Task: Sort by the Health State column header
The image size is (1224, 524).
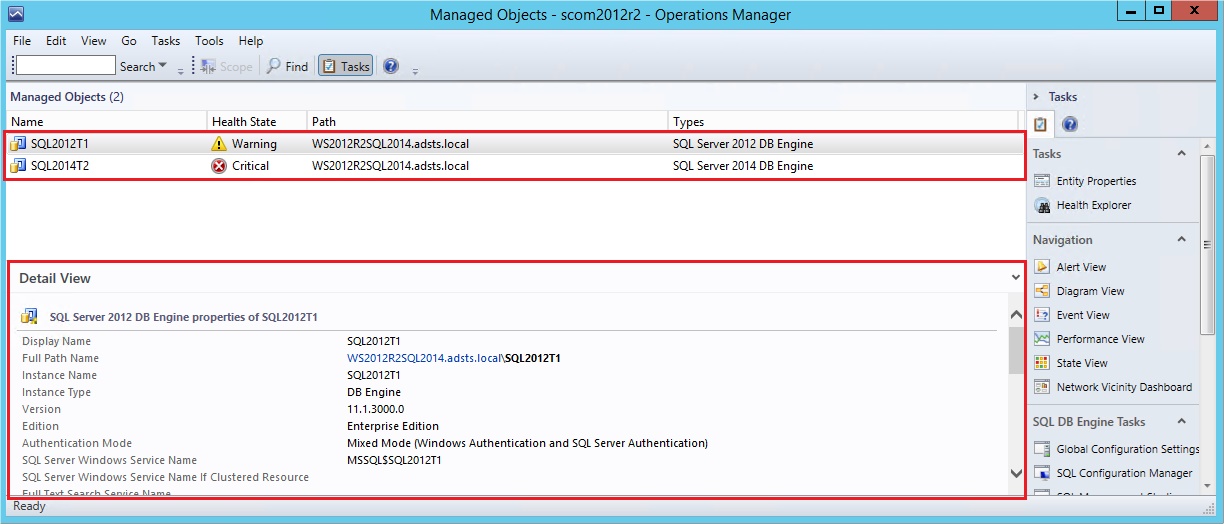Action: point(257,122)
